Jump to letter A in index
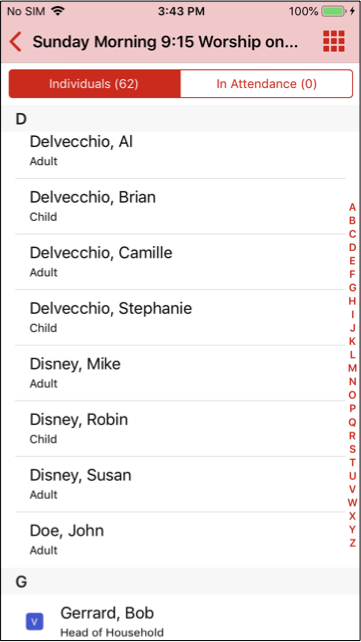361x642 pixels. (352, 207)
